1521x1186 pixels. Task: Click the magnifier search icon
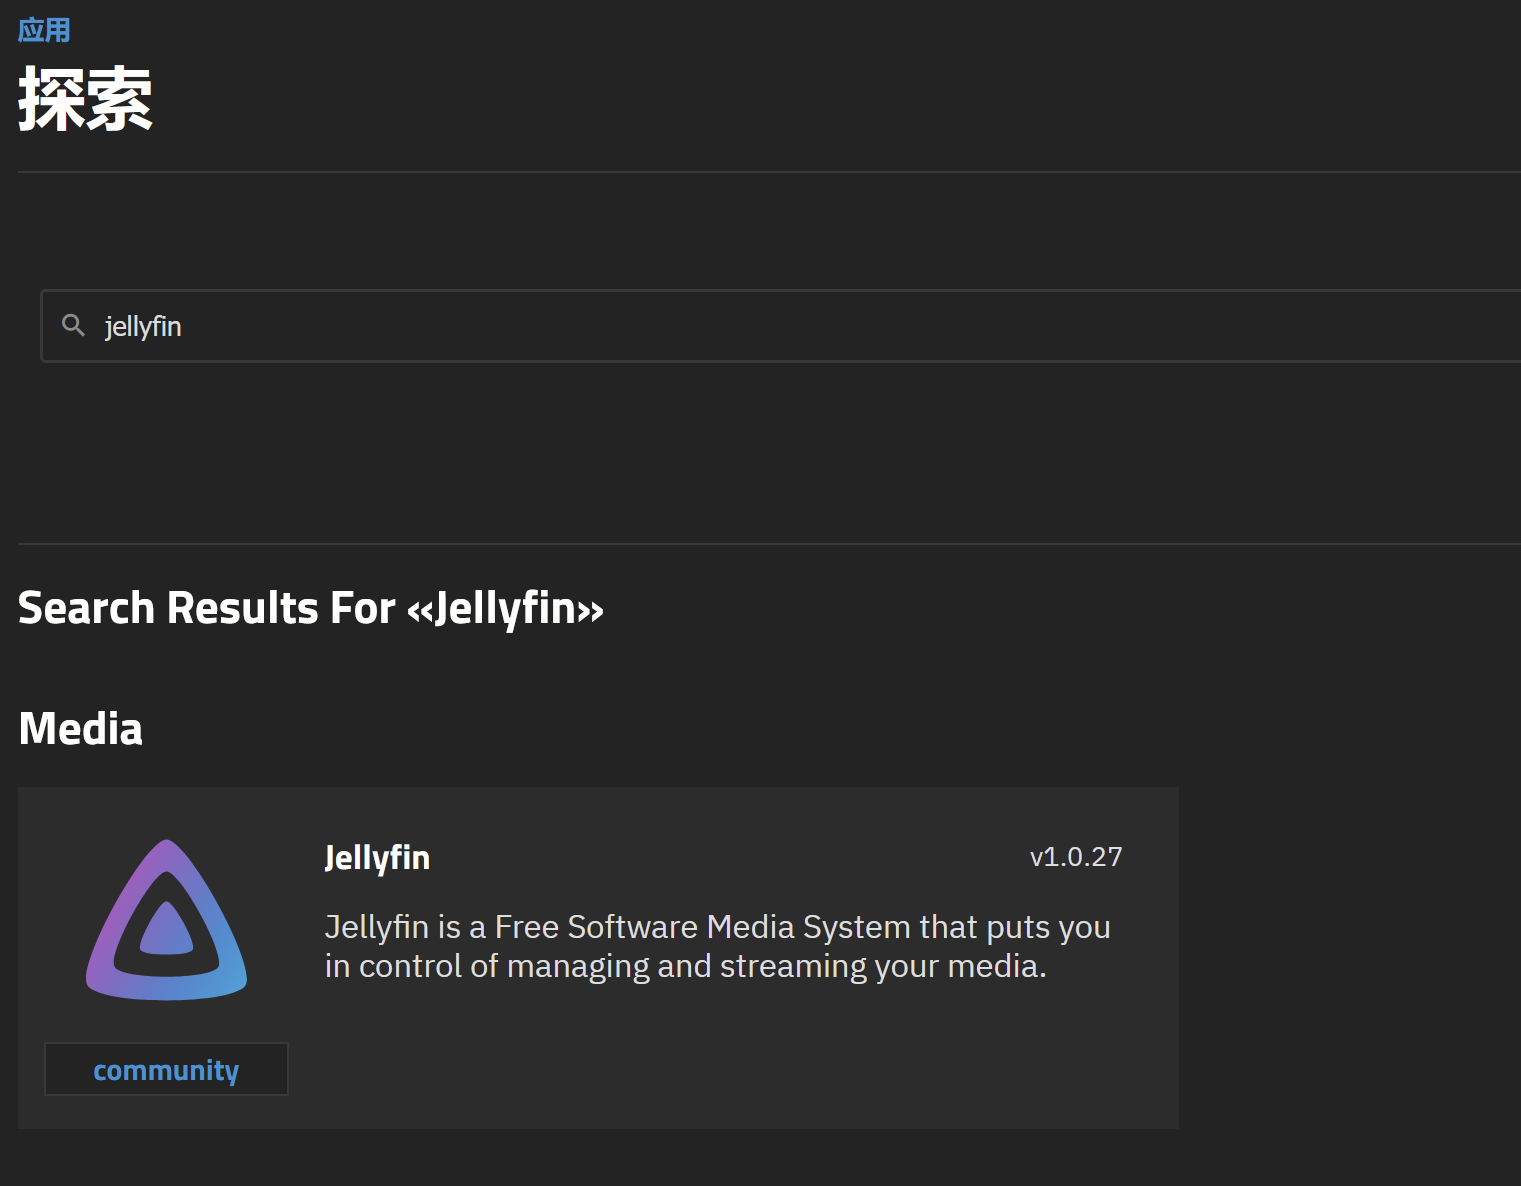click(x=73, y=325)
